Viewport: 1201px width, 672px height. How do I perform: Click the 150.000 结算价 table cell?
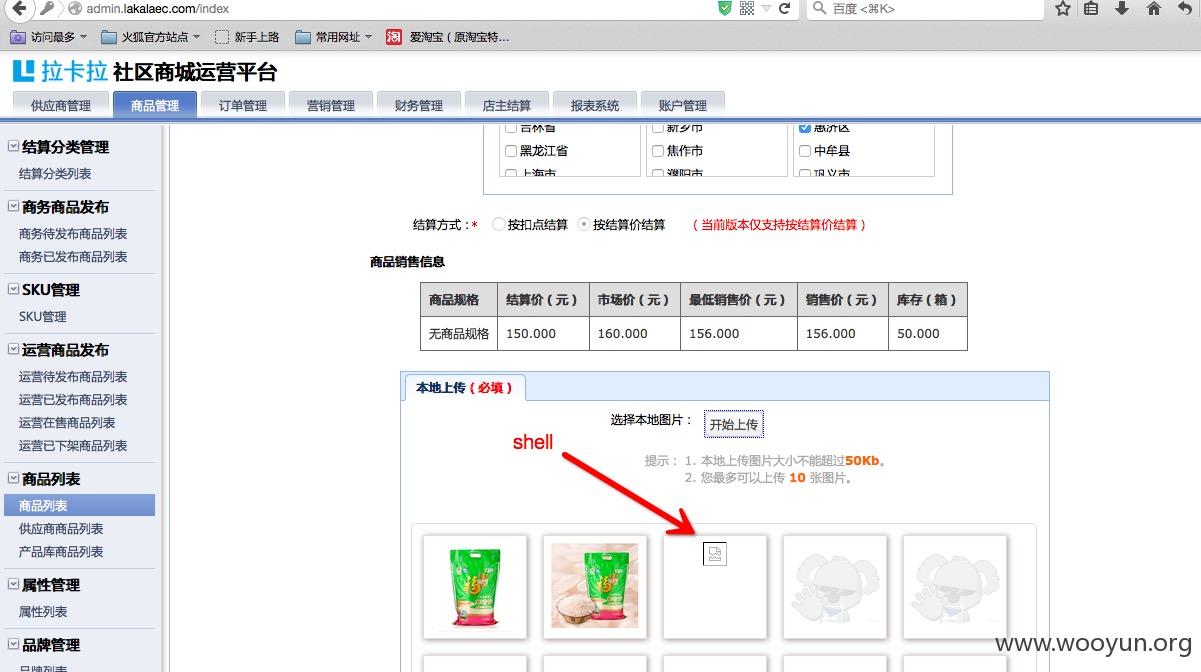(543, 334)
